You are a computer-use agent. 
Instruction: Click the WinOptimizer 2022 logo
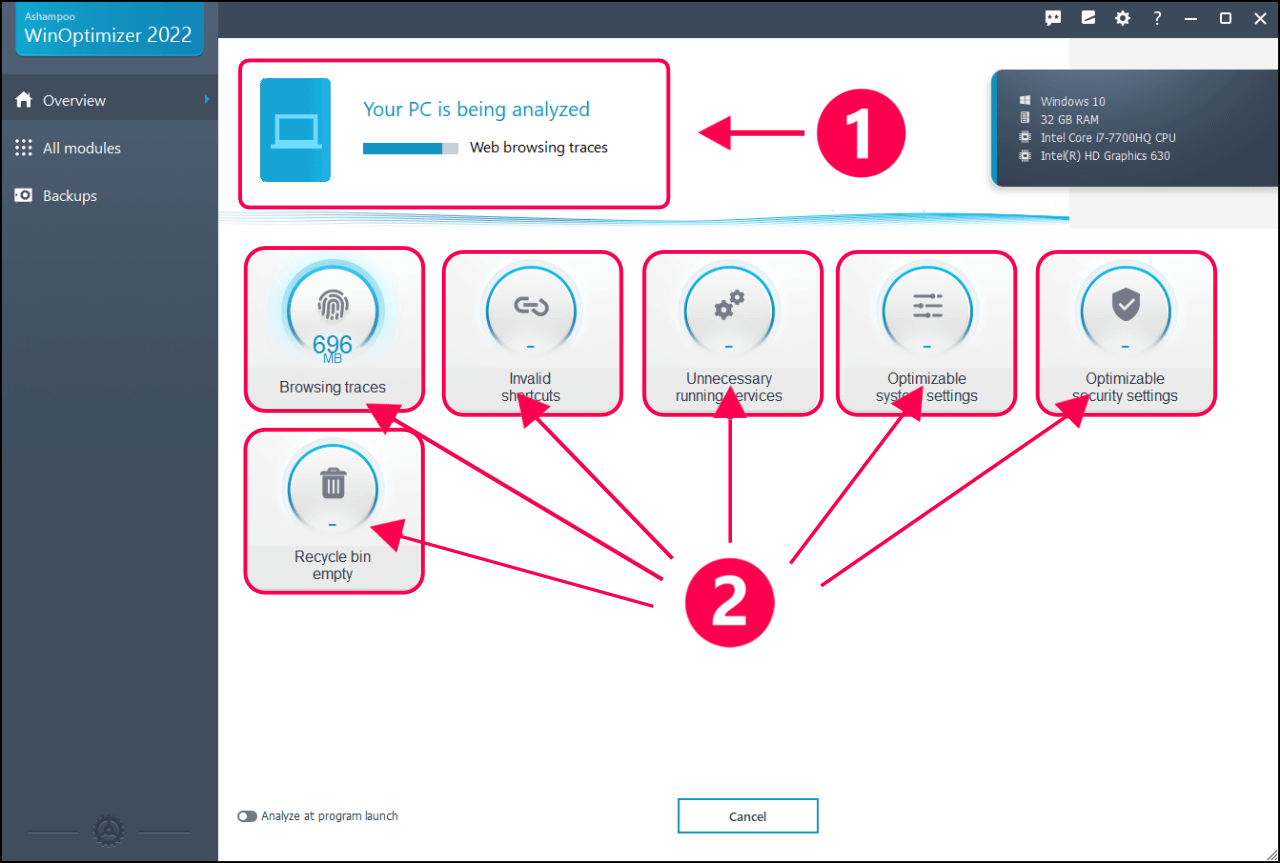click(x=109, y=28)
